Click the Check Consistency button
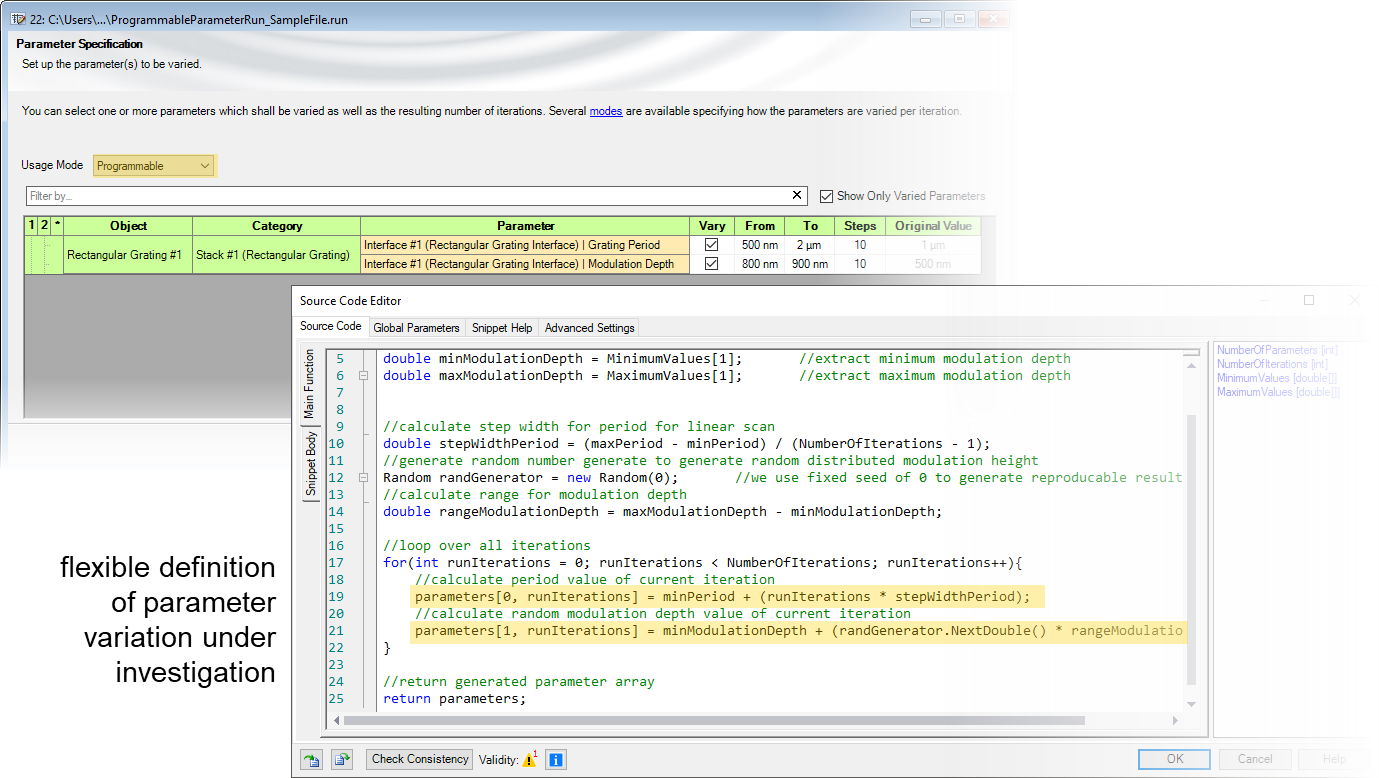1379x778 pixels. pos(419,760)
